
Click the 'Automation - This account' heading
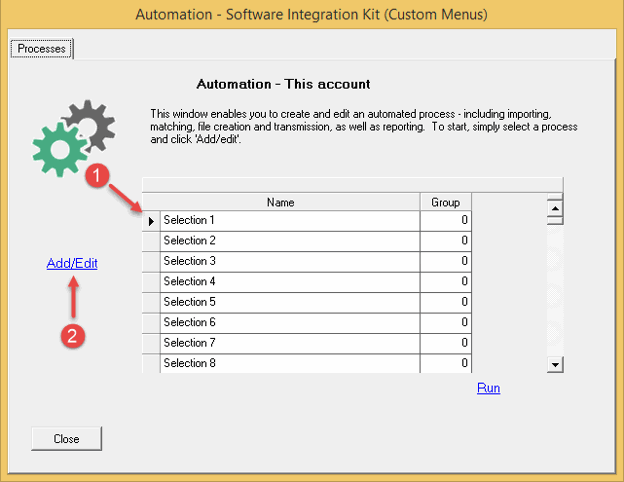tap(283, 84)
